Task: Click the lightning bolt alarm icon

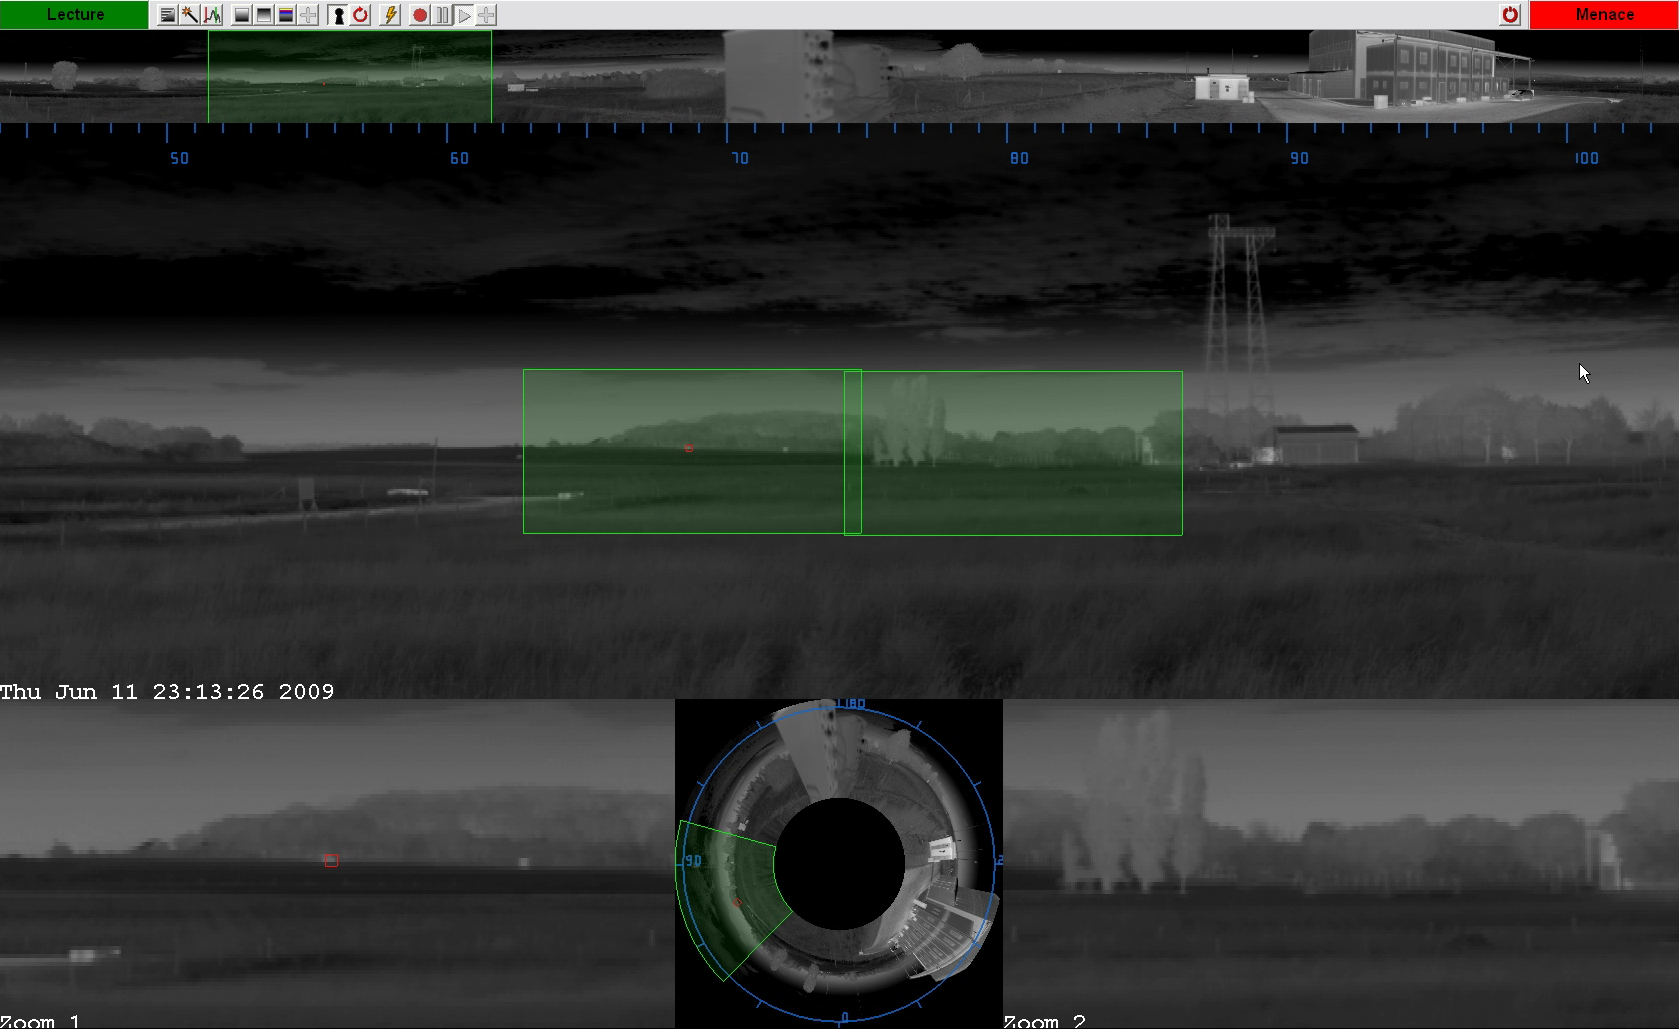Action: [x=390, y=14]
